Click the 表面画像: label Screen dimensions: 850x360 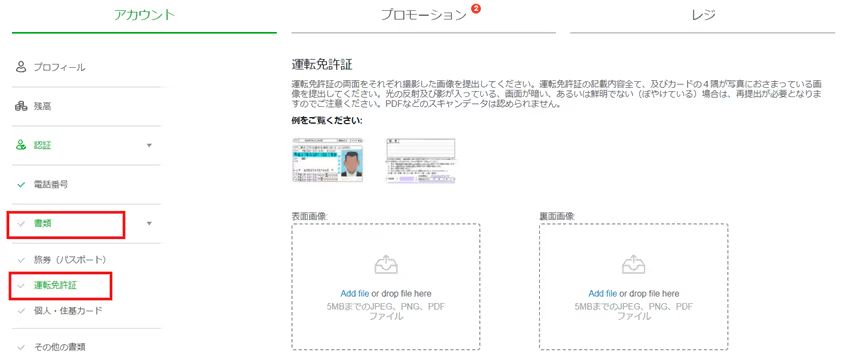click(310, 216)
